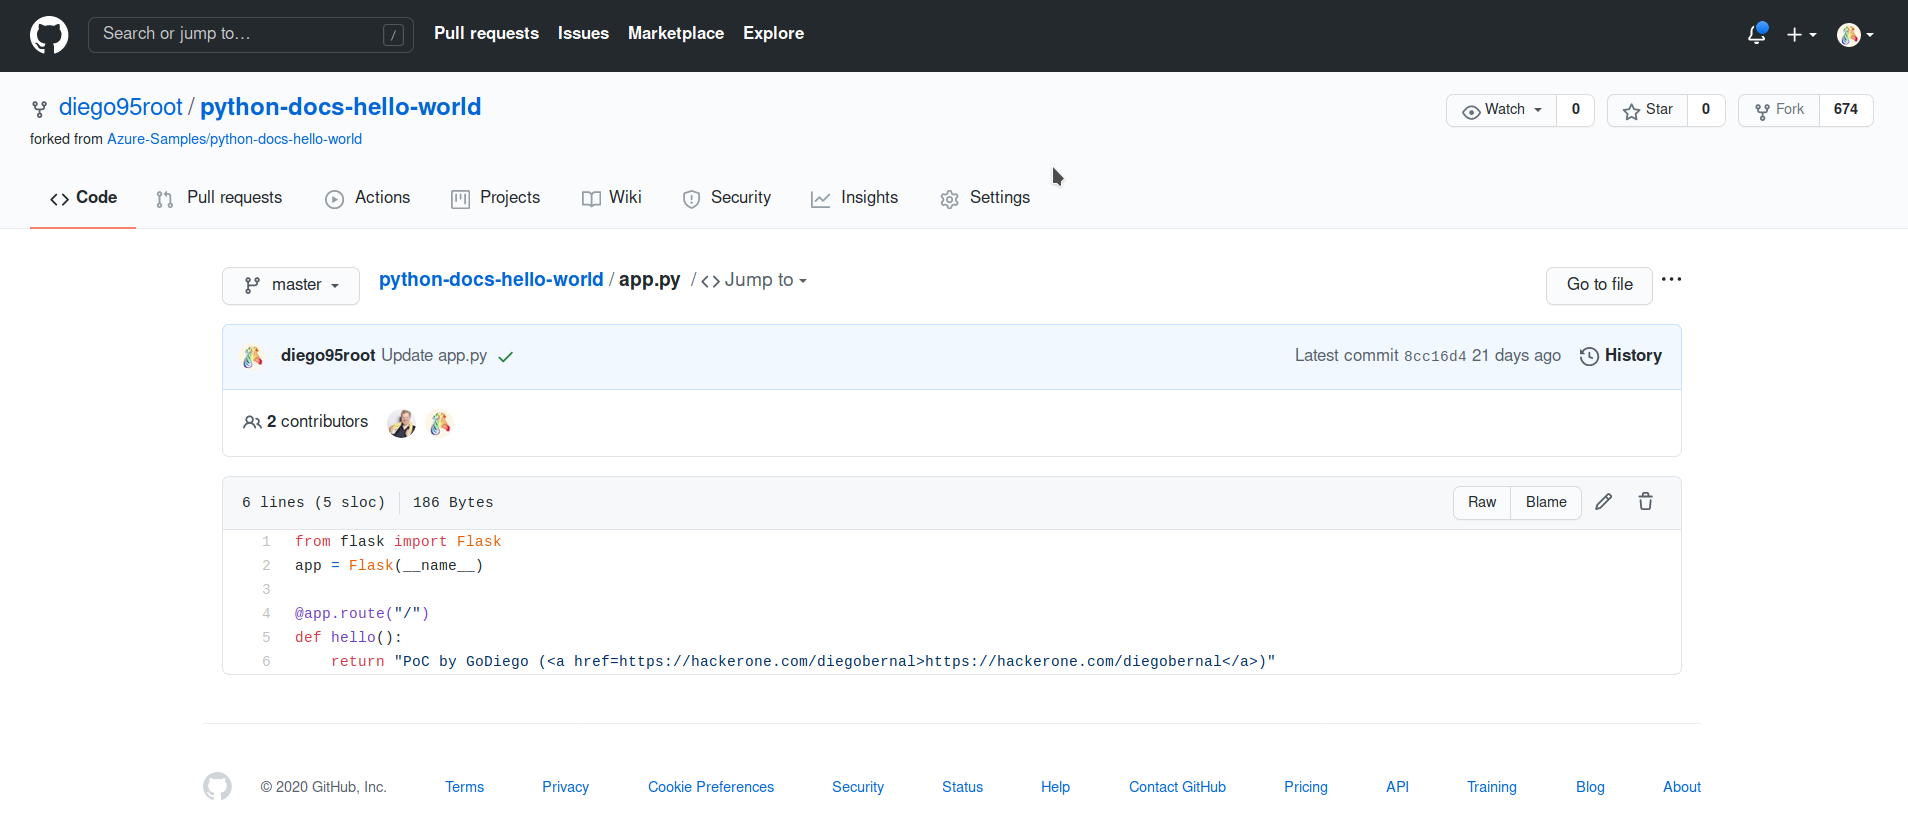Open the Terms footer link
The height and width of the screenshot is (831, 1908).
[465, 787]
